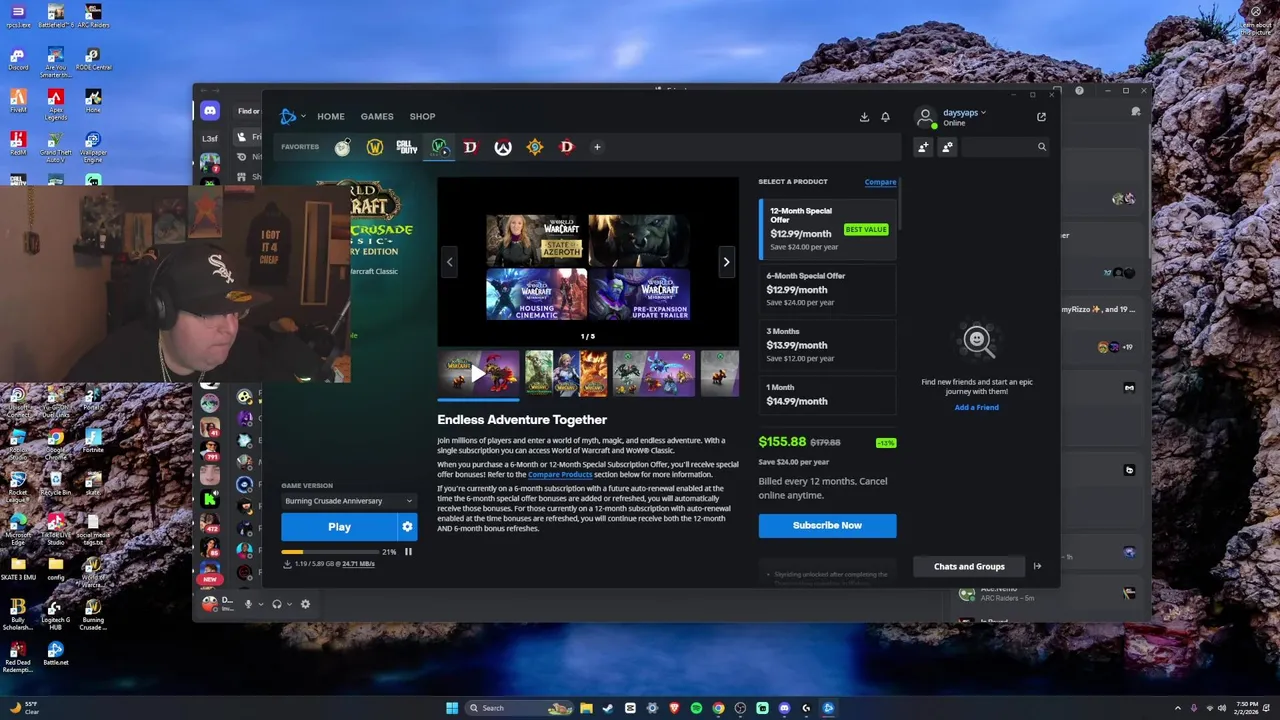Image resolution: width=1280 pixels, height=720 pixels.
Task: Open Google Chrome from the taskbar
Action: (718, 708)
